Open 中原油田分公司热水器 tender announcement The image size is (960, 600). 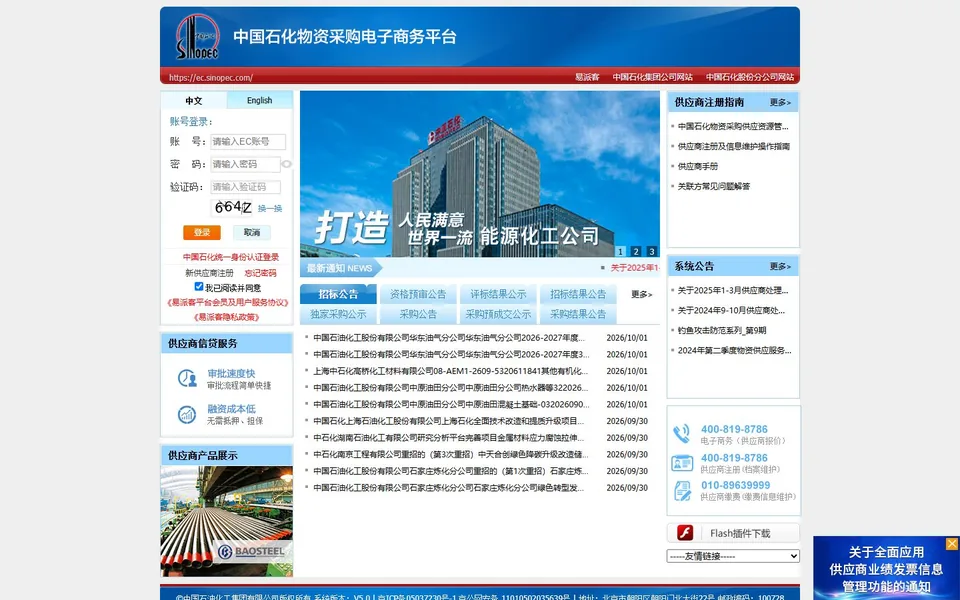(x=451, y=388)
